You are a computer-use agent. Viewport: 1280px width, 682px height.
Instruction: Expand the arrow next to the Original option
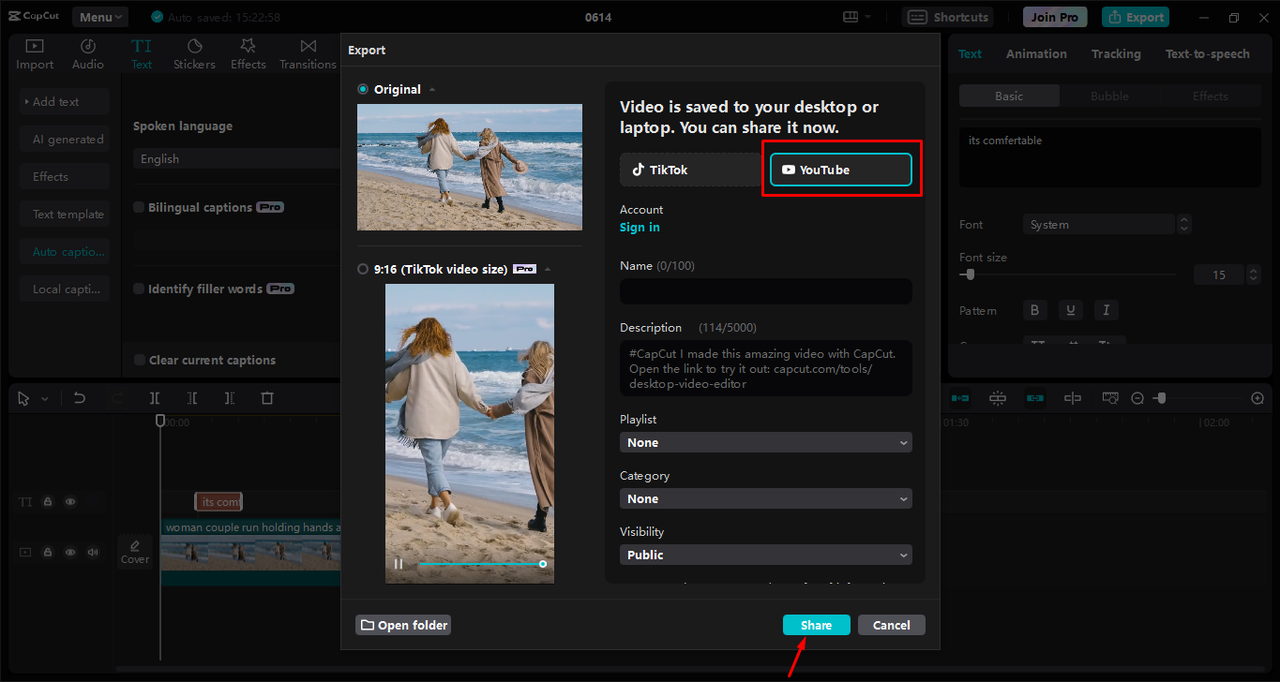tap(432, 90)
